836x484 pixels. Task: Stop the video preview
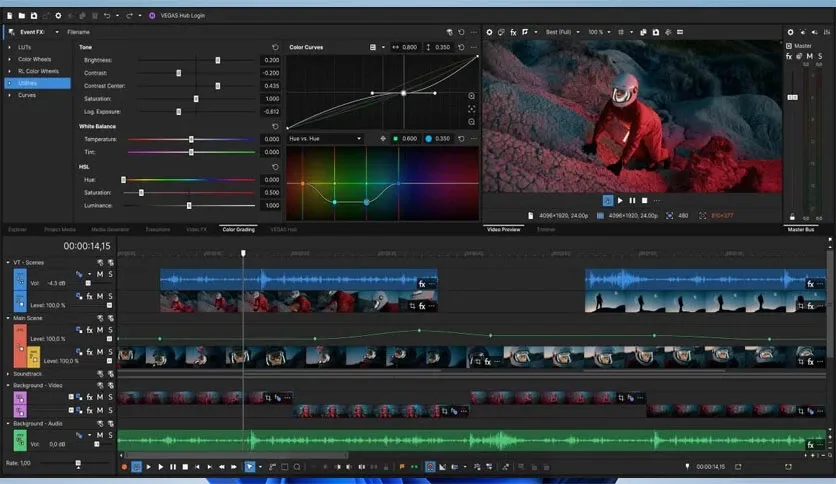[x=645, y=200]
